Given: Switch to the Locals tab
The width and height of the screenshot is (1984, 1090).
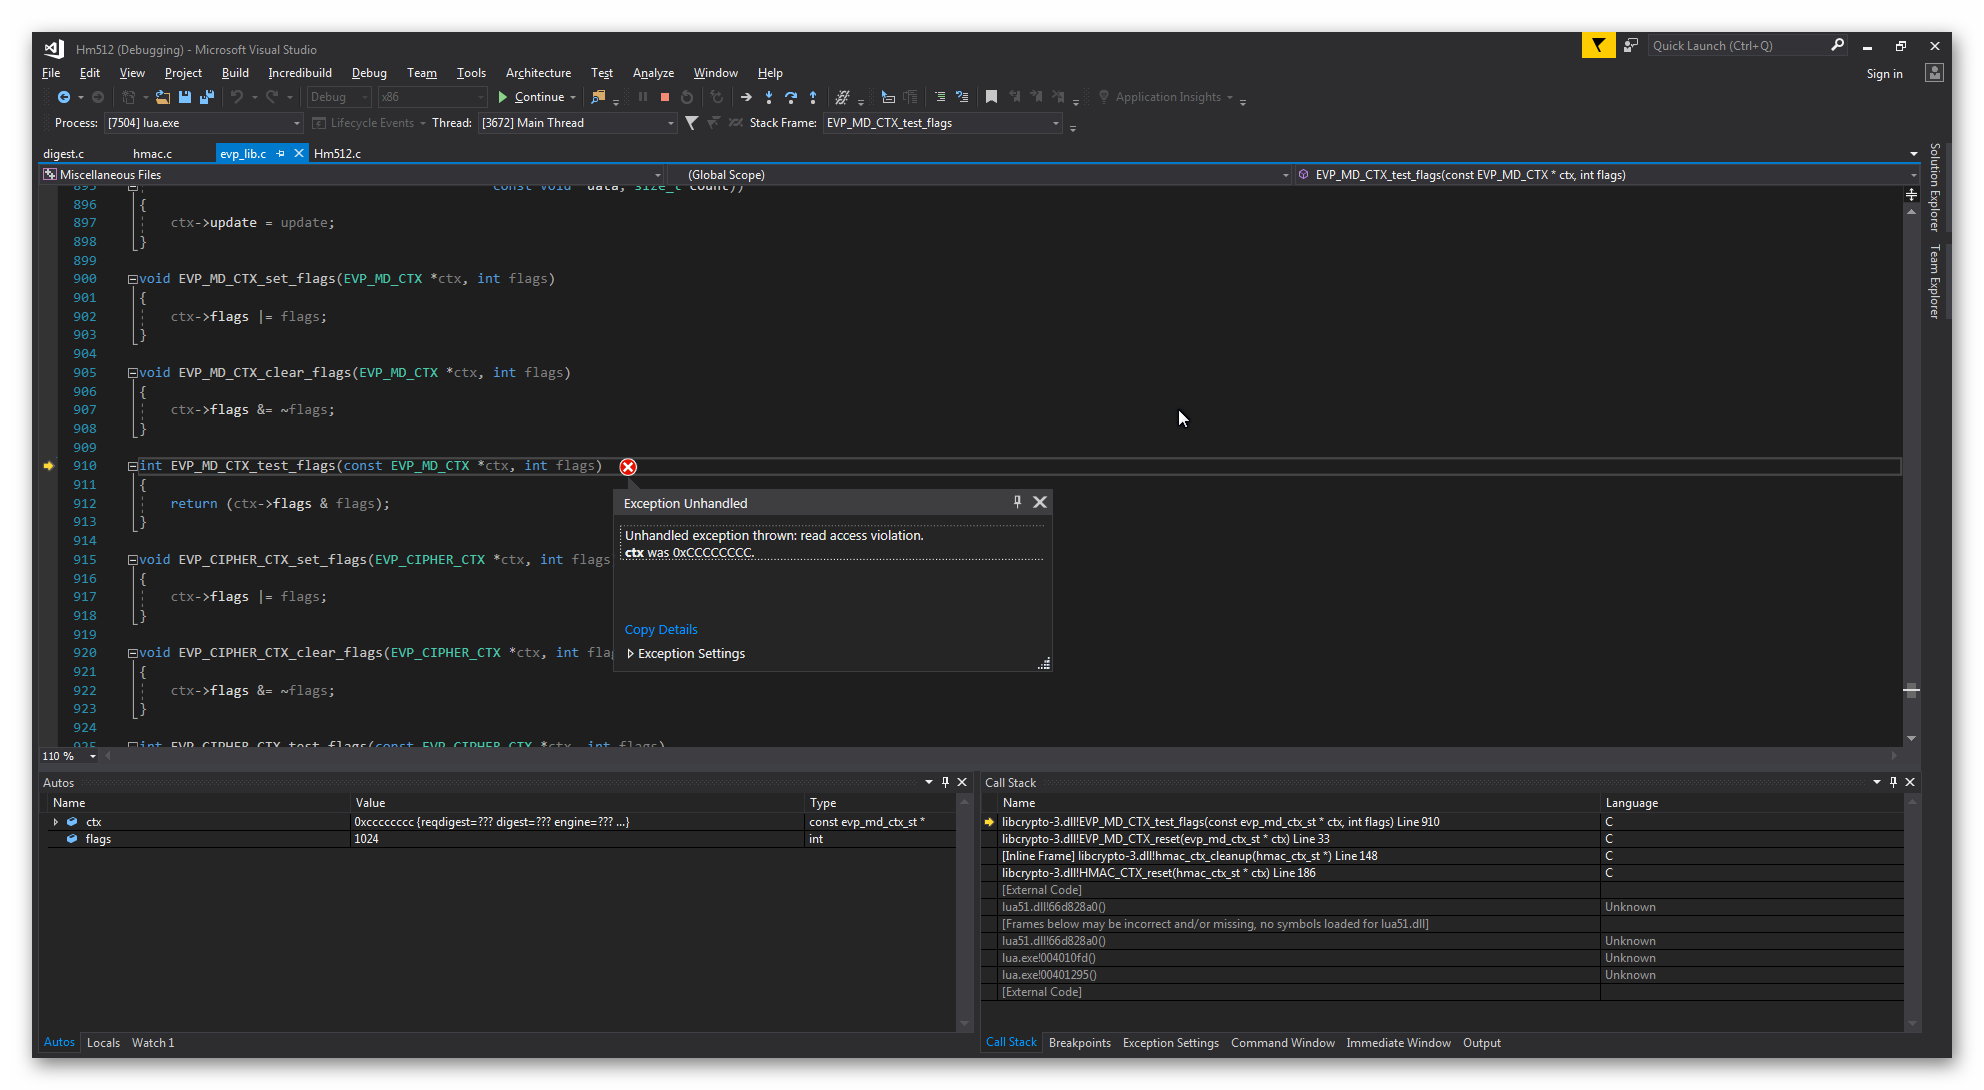Looking at the screenshot, I should click(x=103, y=1043).
